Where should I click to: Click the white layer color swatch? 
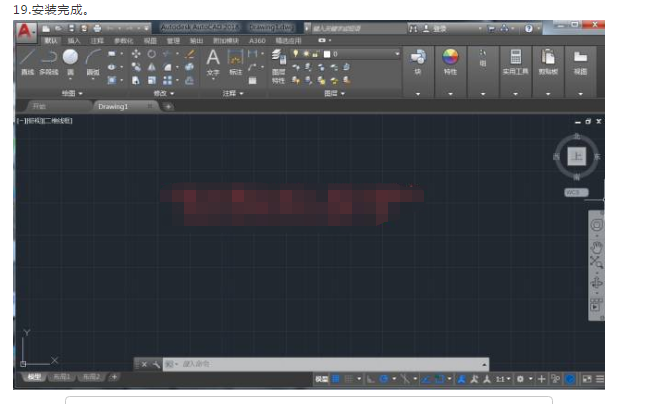(x=327, y=54)
